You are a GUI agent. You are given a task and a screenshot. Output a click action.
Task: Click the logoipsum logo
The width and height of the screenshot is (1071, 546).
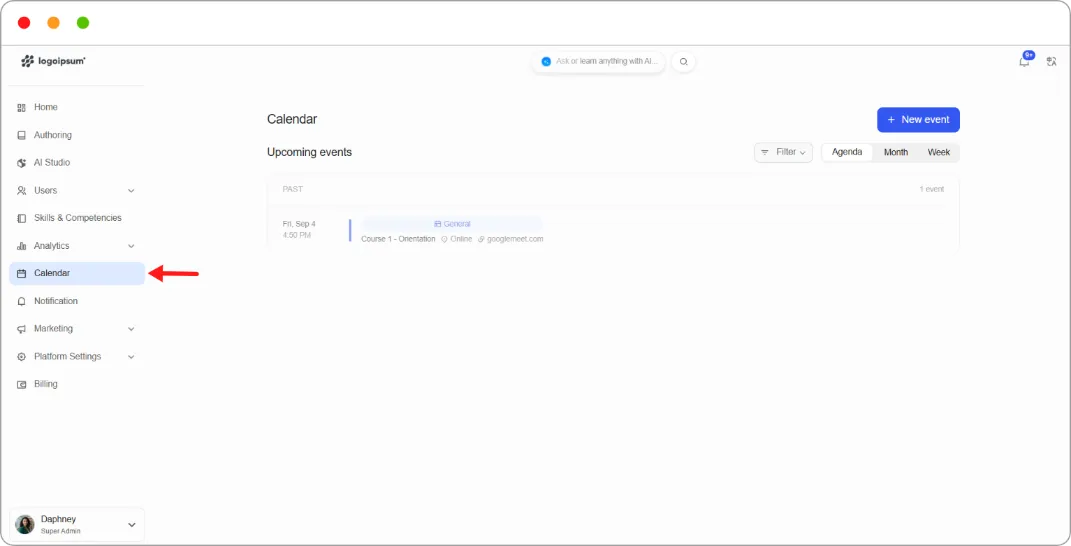(x=53, y=62)
